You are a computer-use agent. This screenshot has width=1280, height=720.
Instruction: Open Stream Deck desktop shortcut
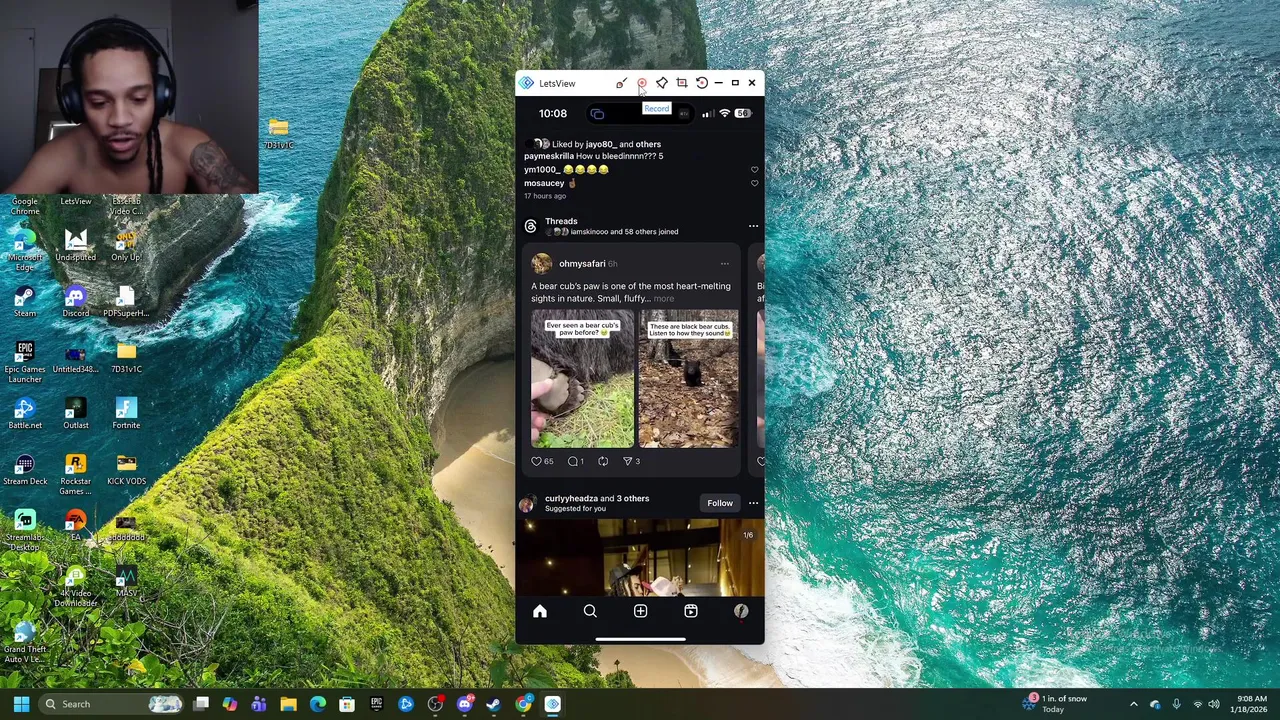coord(25,469)
